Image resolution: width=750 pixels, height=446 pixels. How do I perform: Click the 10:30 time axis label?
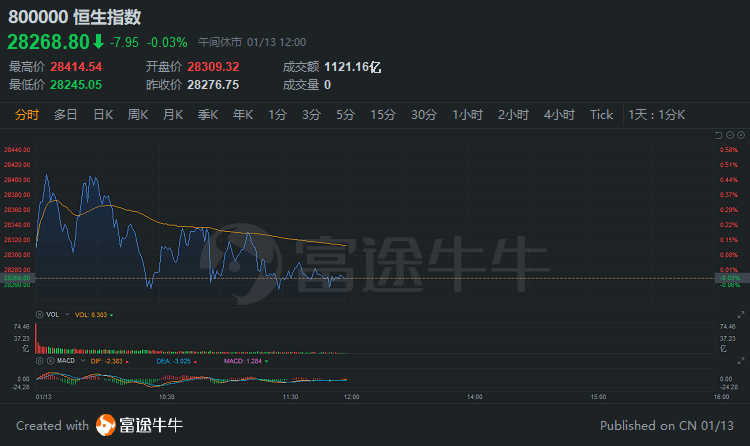[x=166, y=397]
